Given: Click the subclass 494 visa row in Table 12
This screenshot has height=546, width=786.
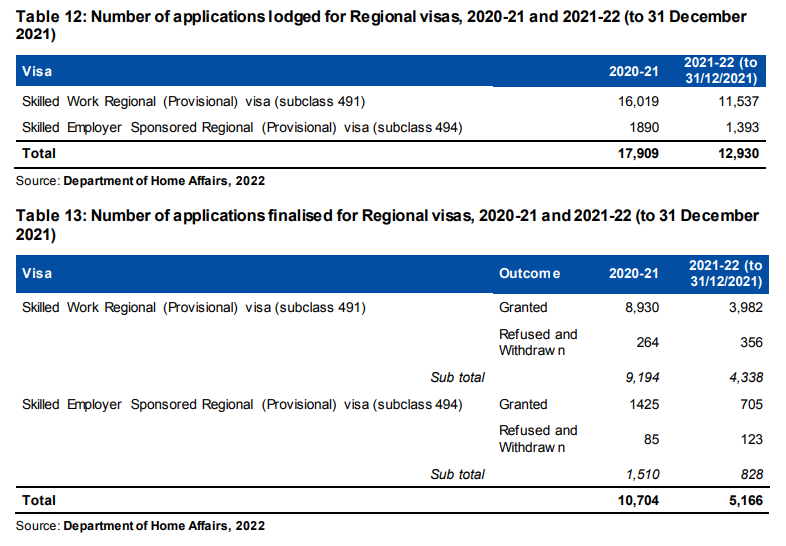Looking at the screenshot, I should [x=242, y=128].
